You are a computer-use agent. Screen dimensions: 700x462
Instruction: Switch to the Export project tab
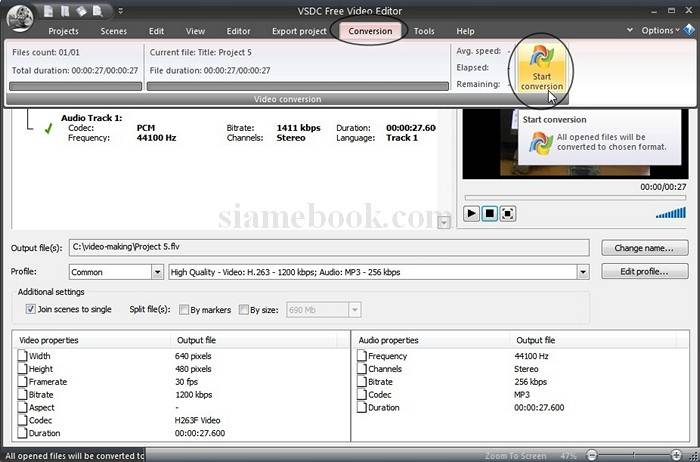point(300,31)
